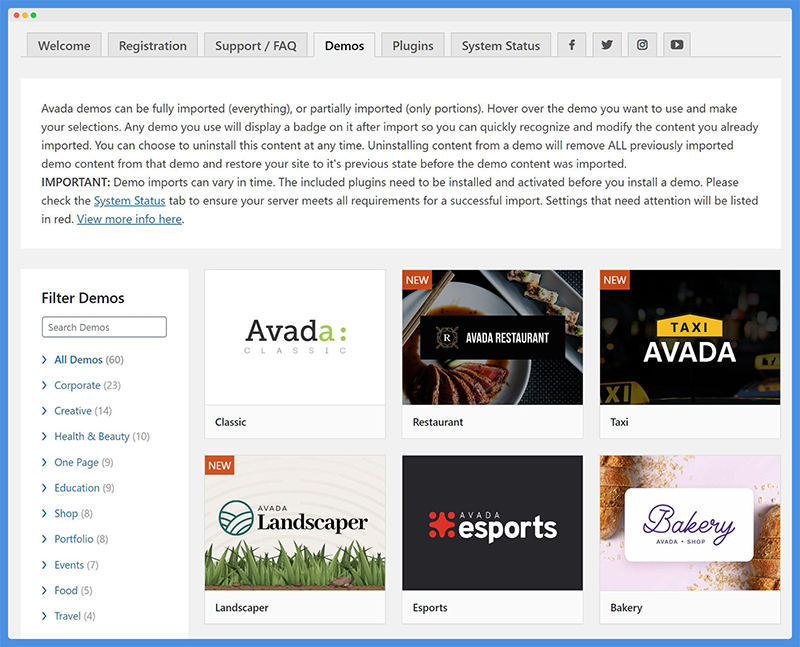
Task: Filter demos by One Page
Action: [84, 462]
